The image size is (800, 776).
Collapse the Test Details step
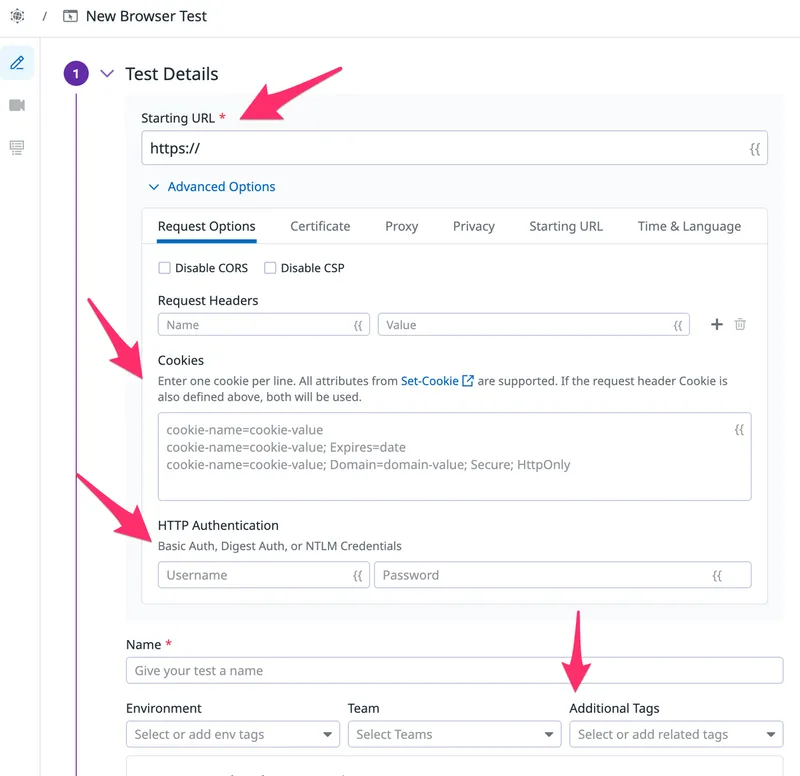pyautogui.click(x=108, y=74)
